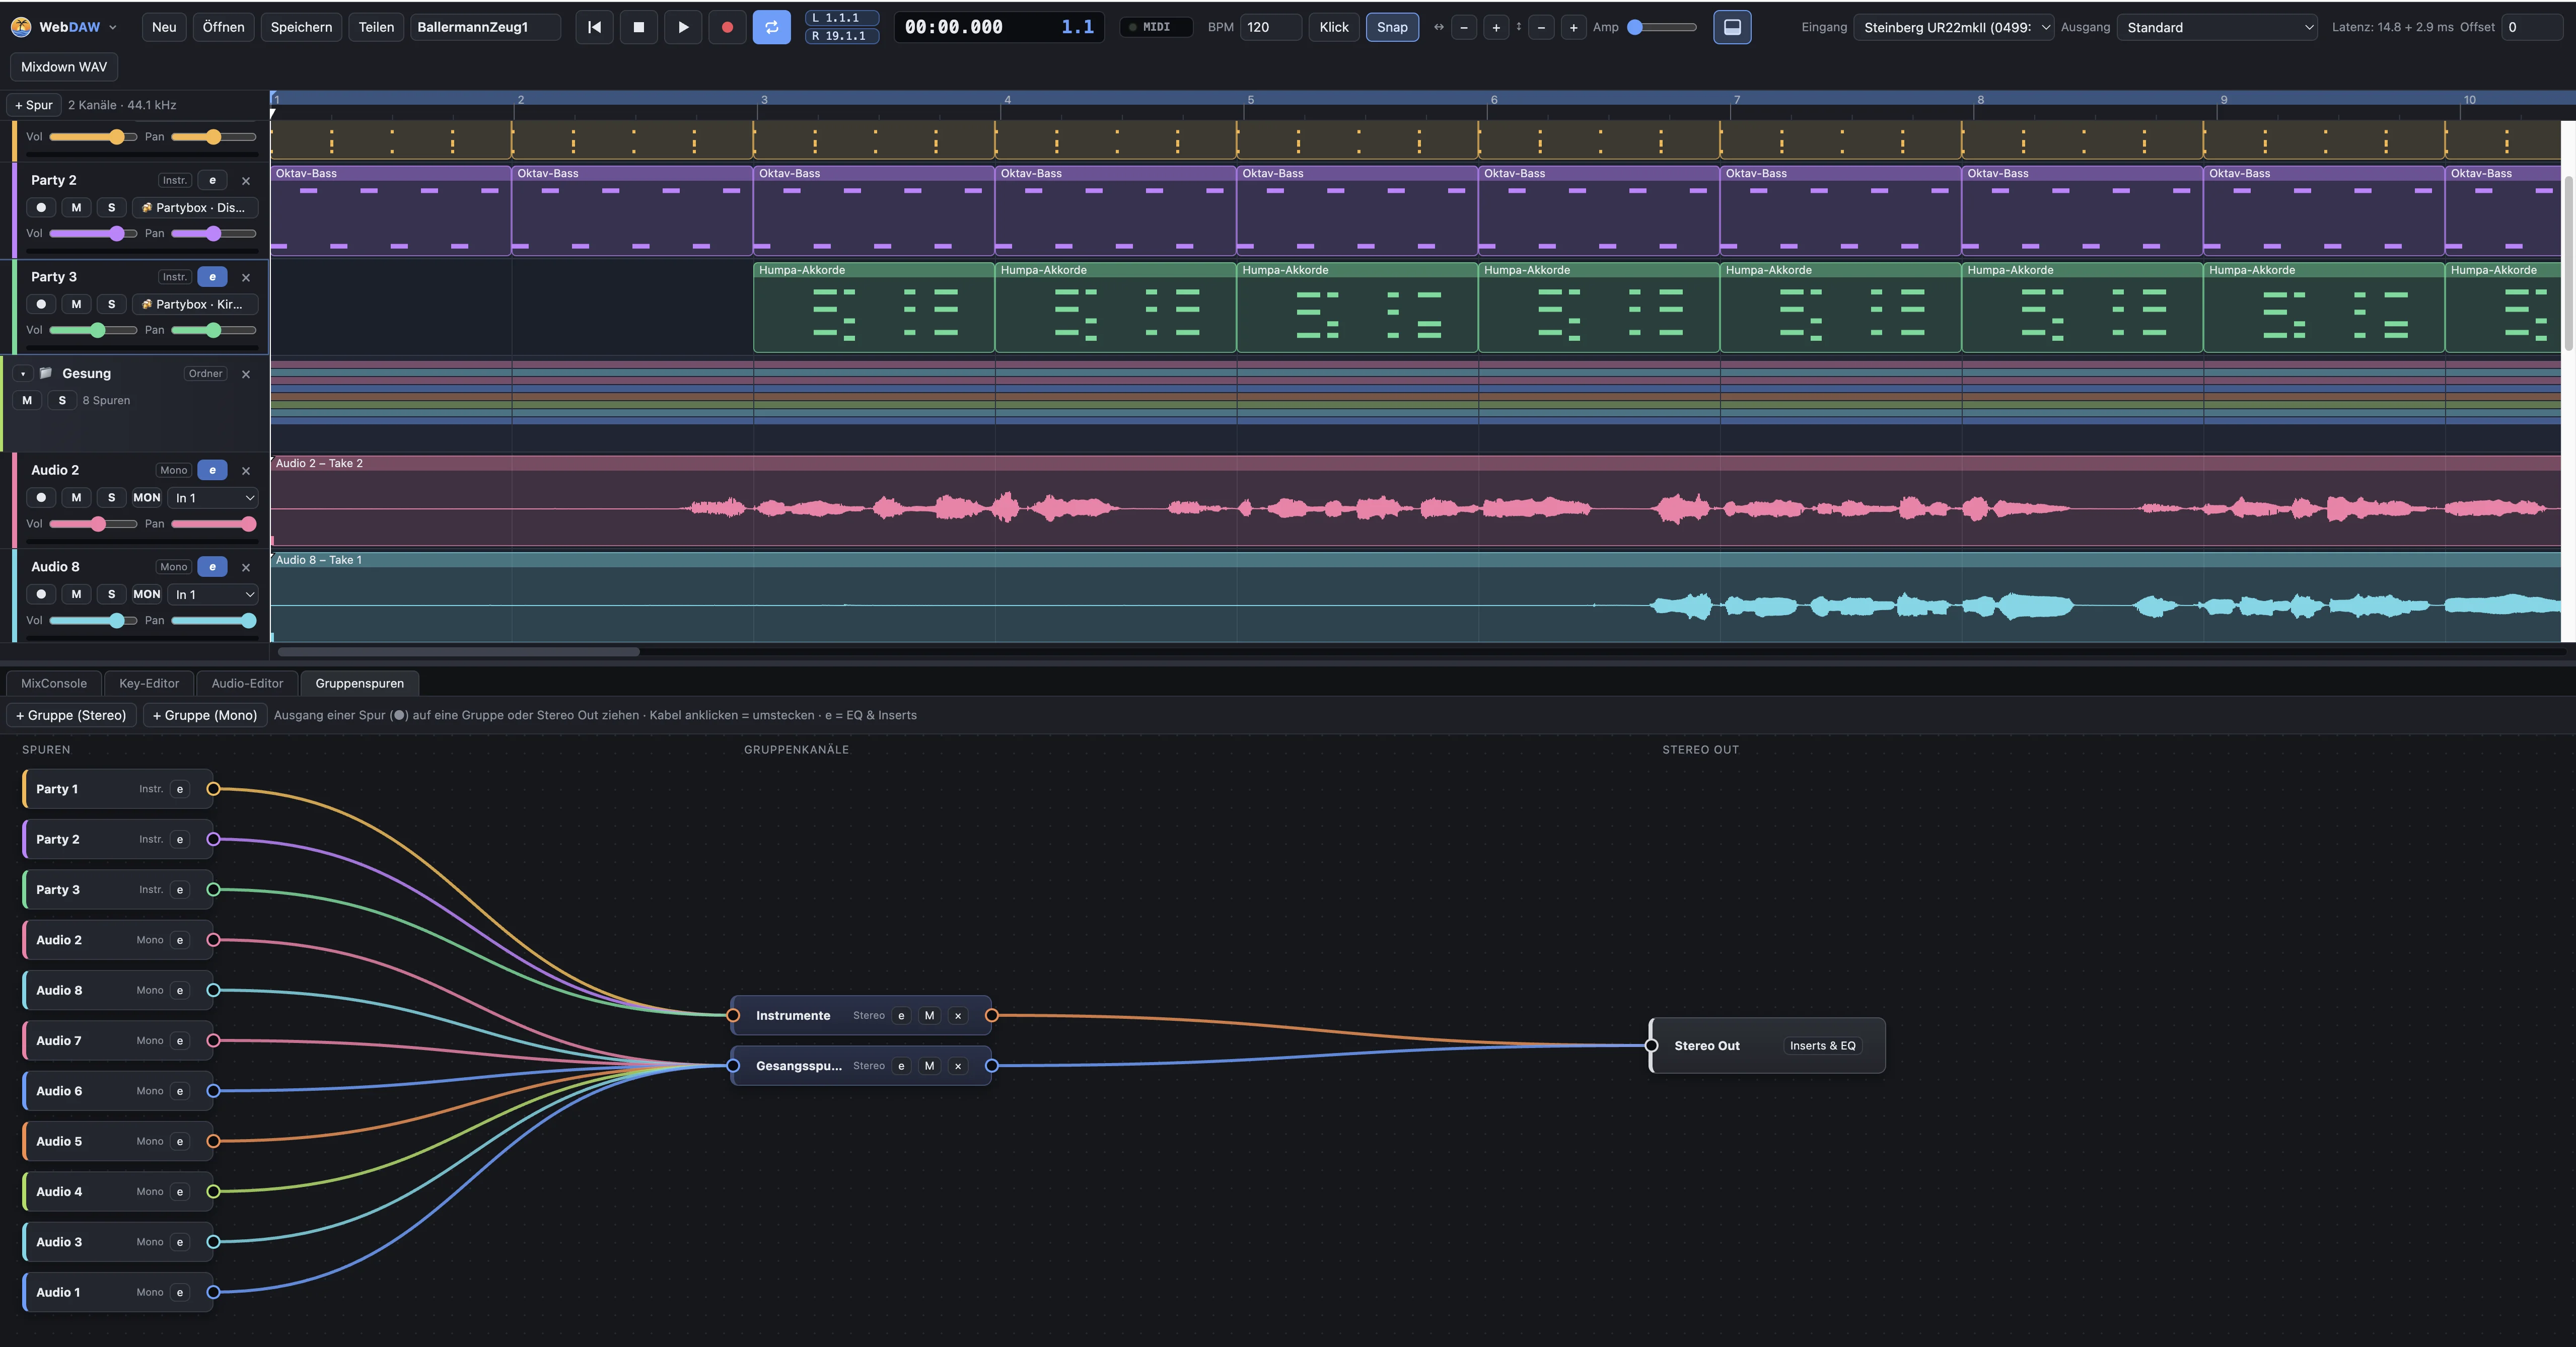Open the Eingang input device dropdown

coord(1953,27)
